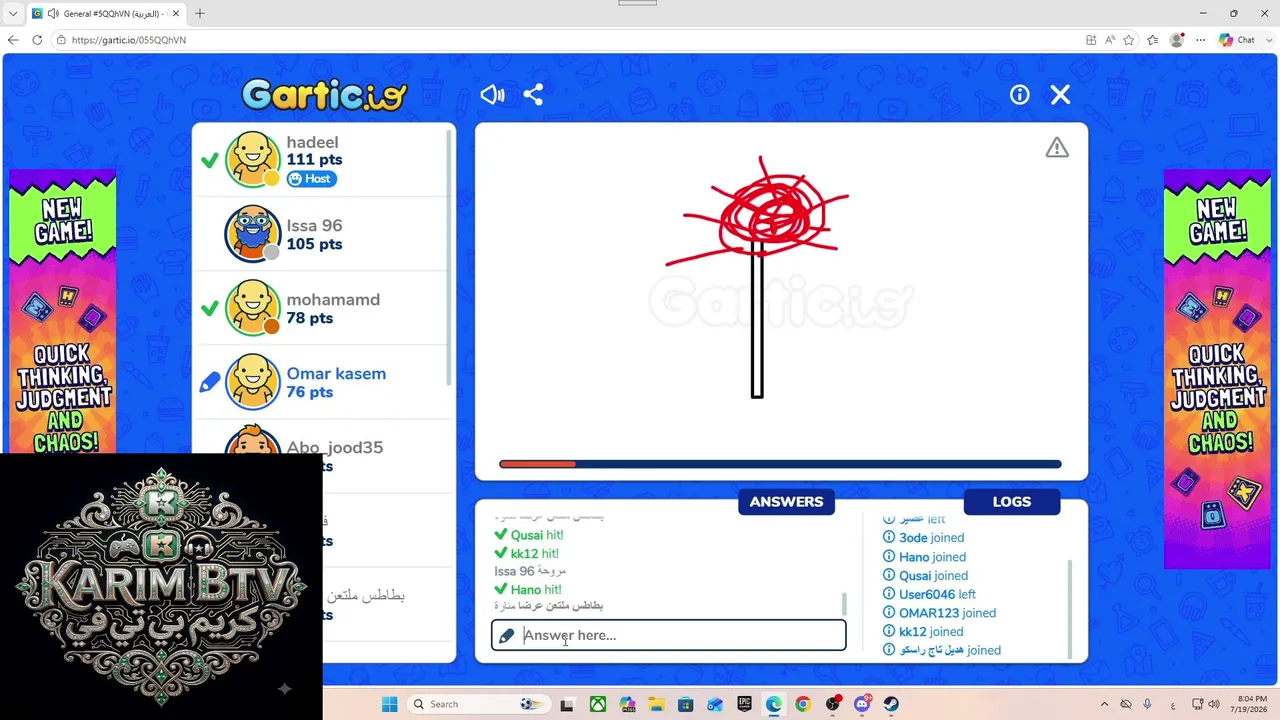
Task: Click the green checkmark beside mohamamd
Action: (x=209, y=308)
